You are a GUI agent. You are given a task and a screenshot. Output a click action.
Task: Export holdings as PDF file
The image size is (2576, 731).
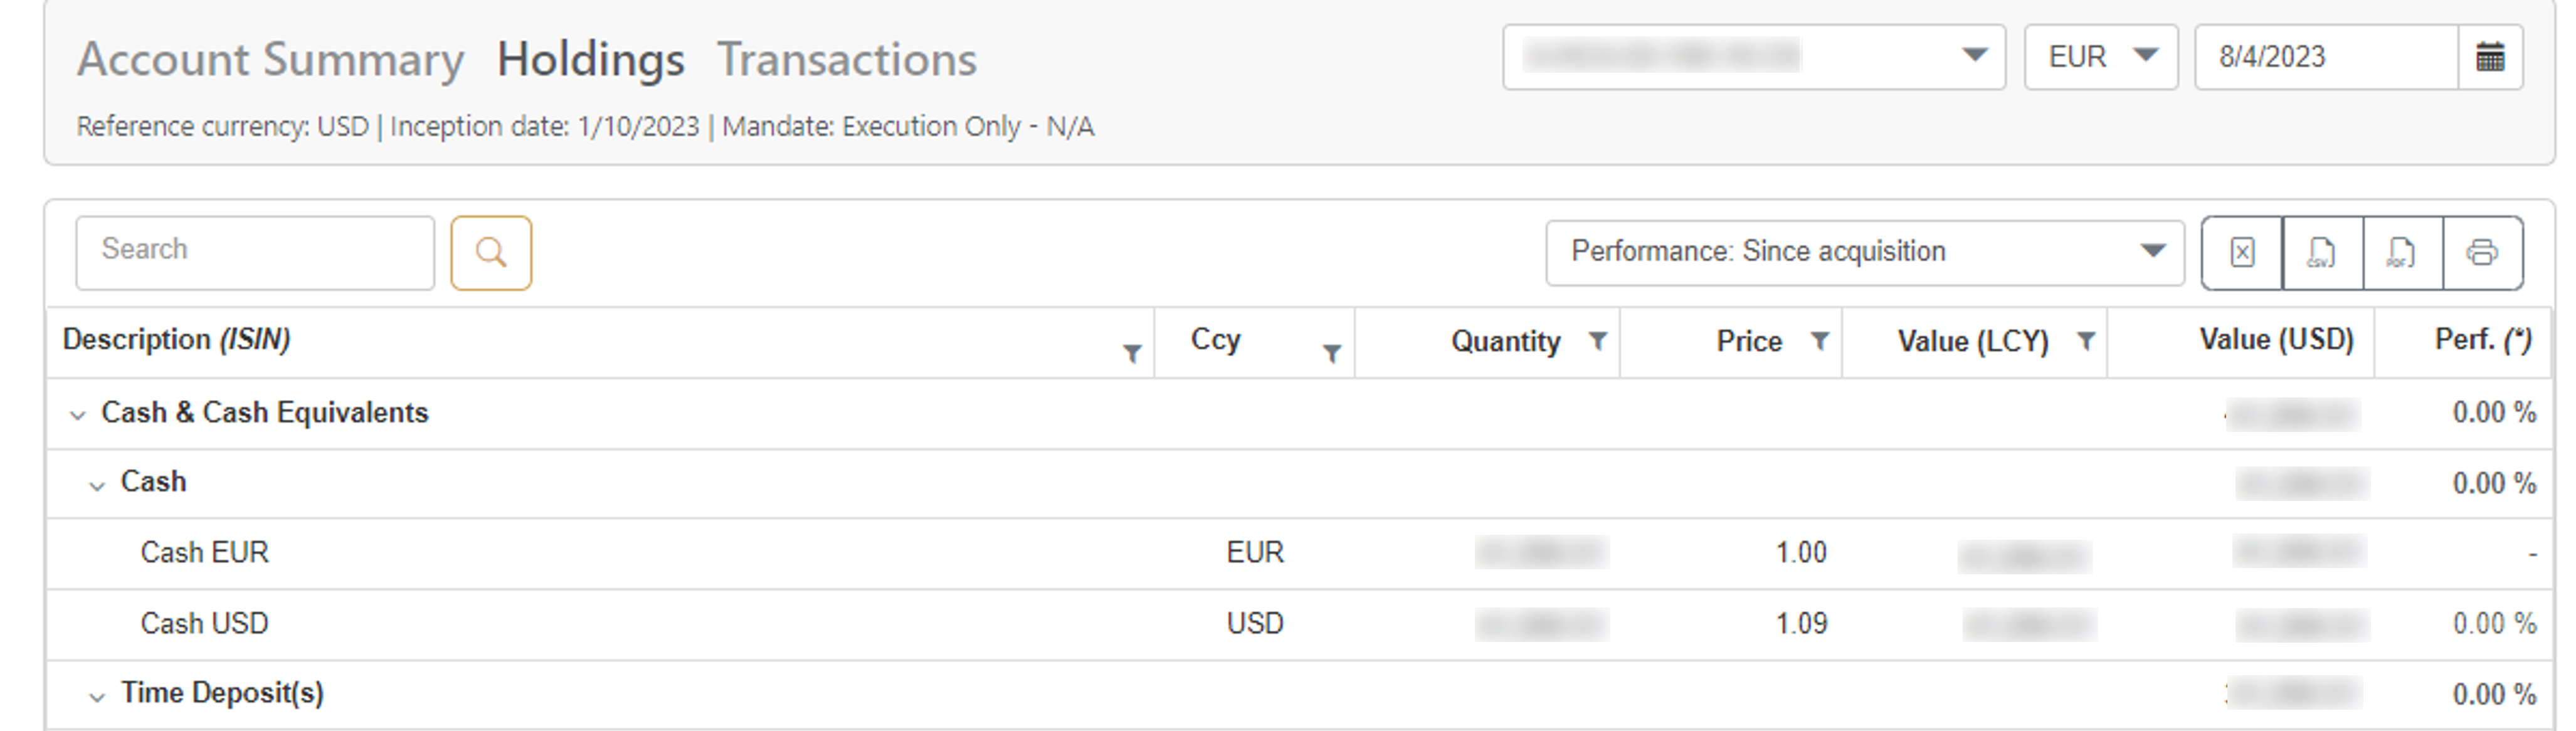click(2402, 253)
